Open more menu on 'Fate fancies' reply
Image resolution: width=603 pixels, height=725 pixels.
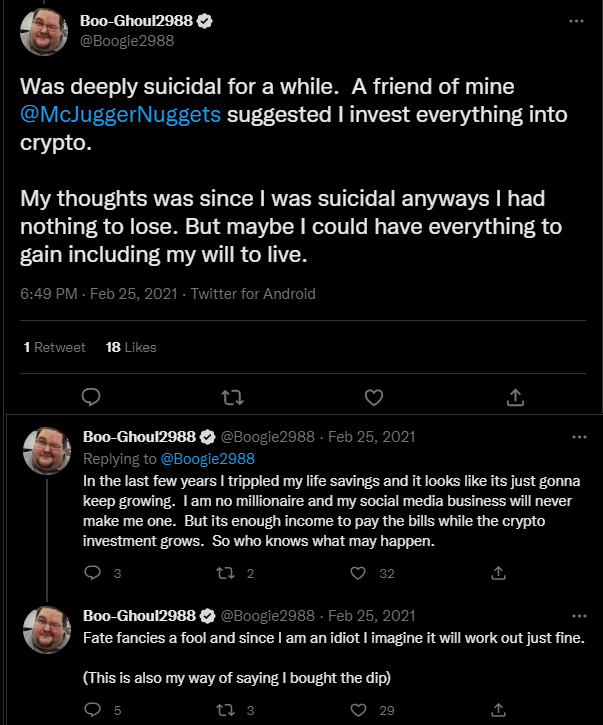[579, 615]
